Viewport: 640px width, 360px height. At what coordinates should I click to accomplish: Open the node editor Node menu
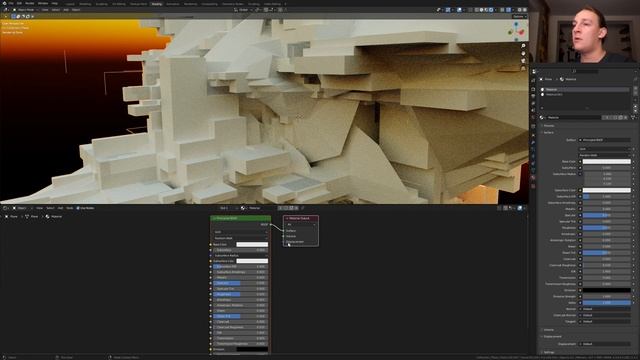click(x=70, y=208)
